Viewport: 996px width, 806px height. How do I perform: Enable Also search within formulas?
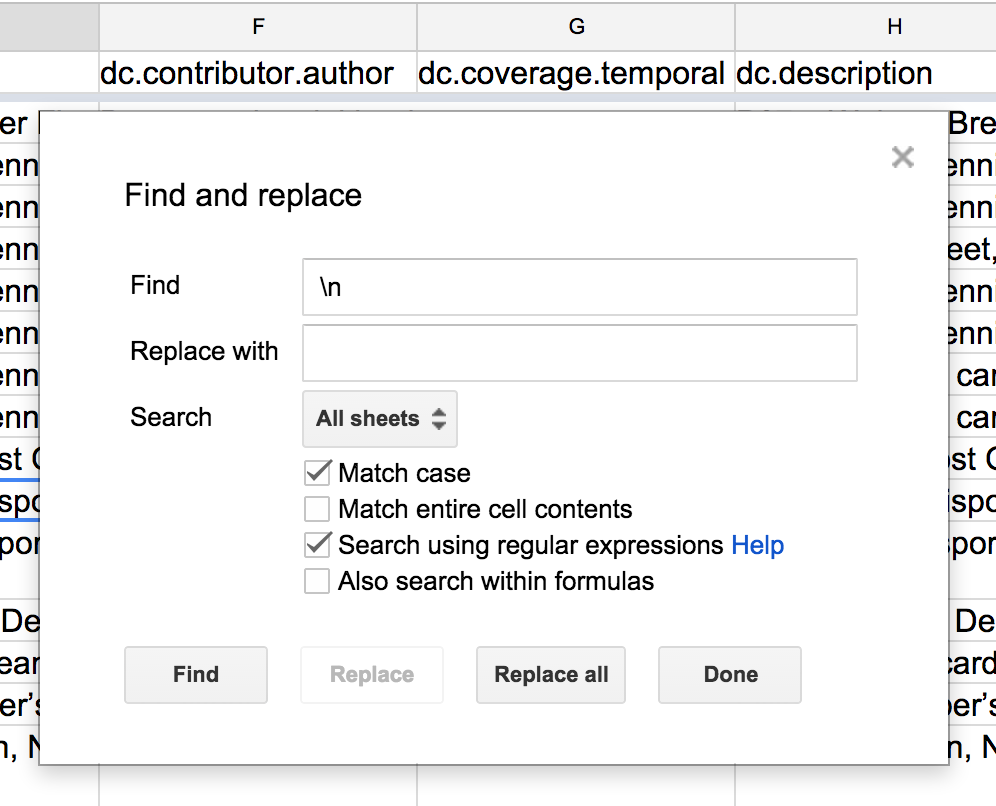coord(317,581)
